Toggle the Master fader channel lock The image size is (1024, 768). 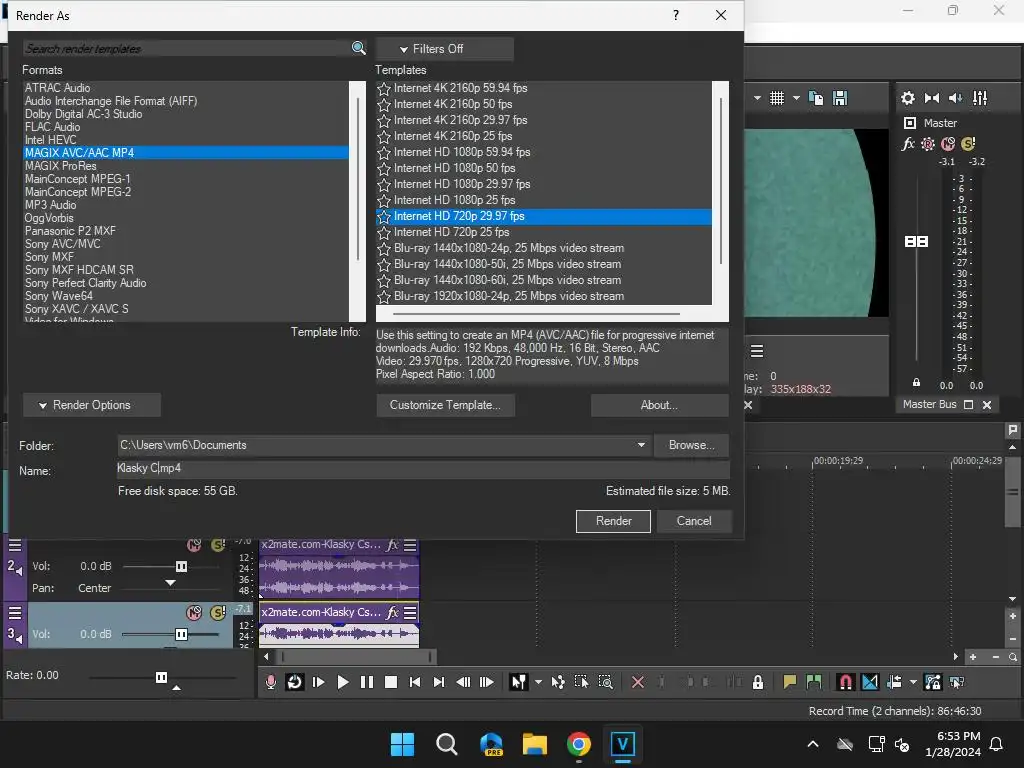tap(916, 383)
